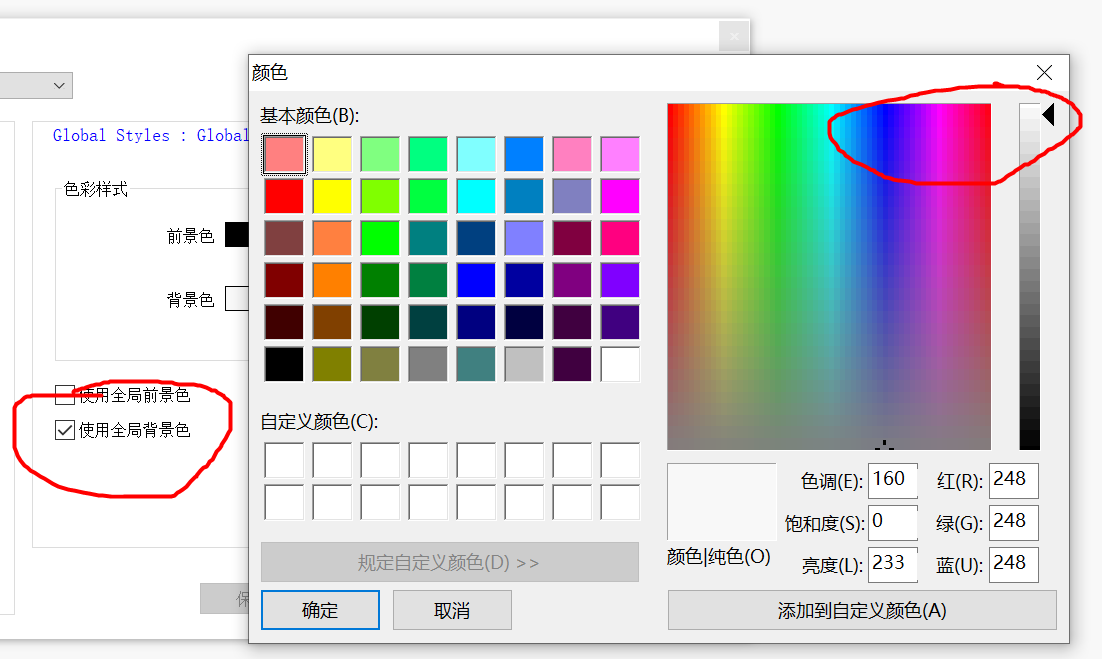Open the dropdown in the style dialog
This screenshot has width=1102, height=659.
point(59,86)
